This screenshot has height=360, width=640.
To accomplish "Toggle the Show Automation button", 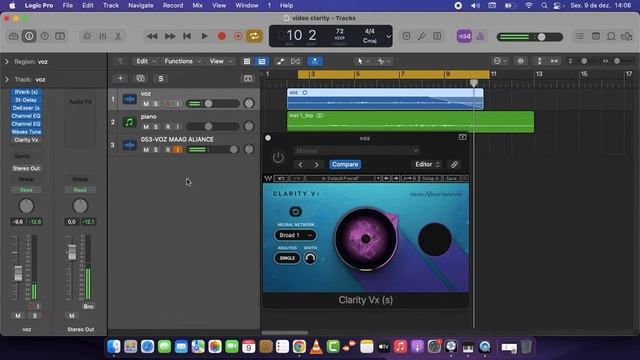I will [280, 61].
